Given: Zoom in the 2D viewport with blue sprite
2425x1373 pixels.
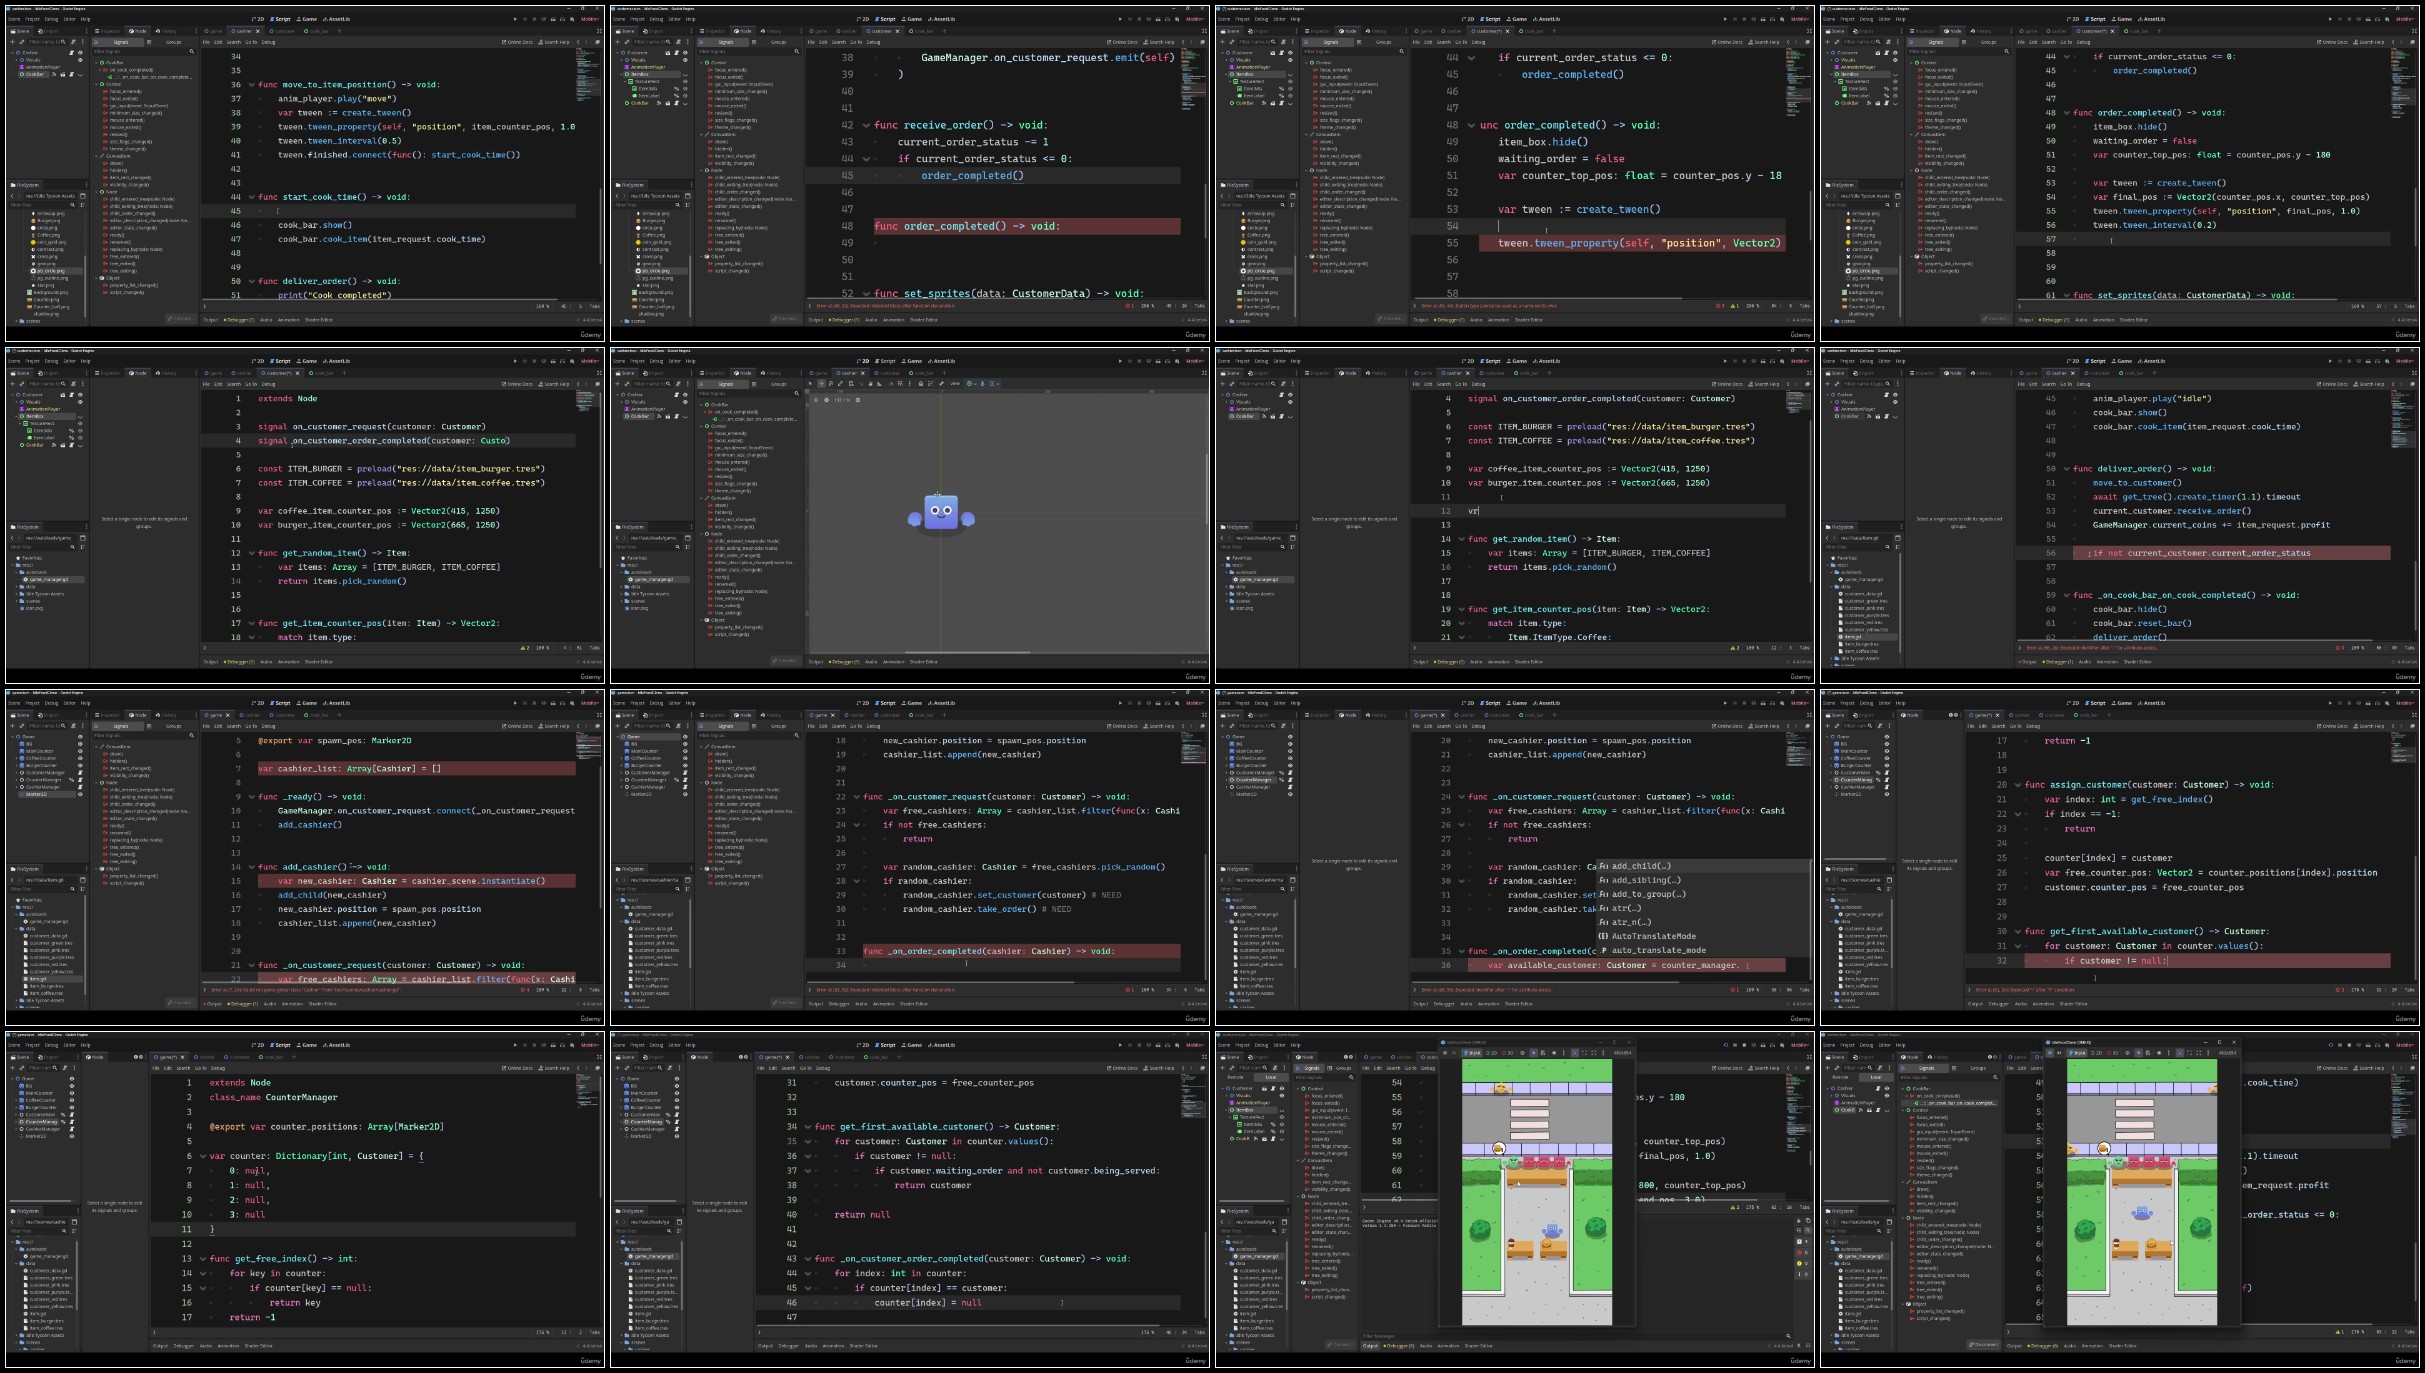Looking at the screenshot, I should (x=858, y=400).
